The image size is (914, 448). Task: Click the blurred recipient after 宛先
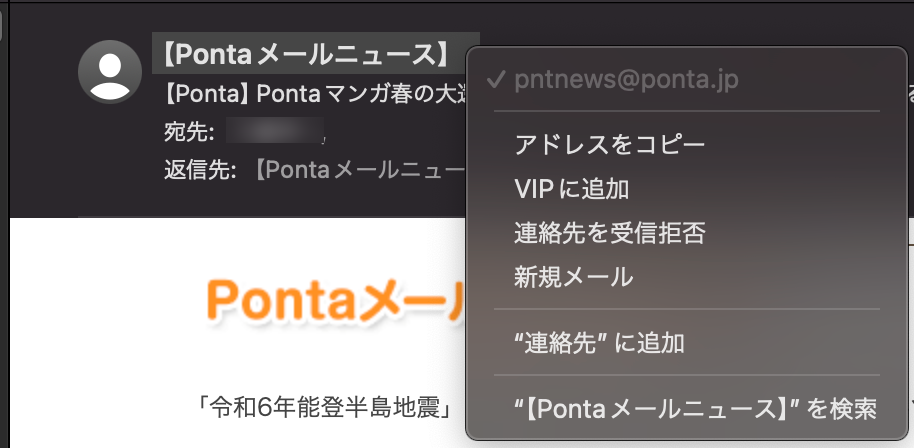(272, 131)
